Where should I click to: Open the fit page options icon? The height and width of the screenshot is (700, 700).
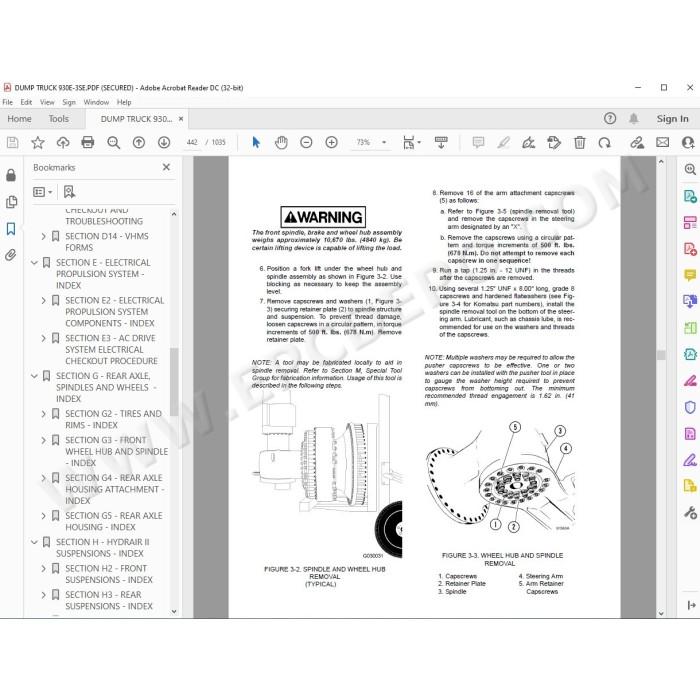coord(411,142)
